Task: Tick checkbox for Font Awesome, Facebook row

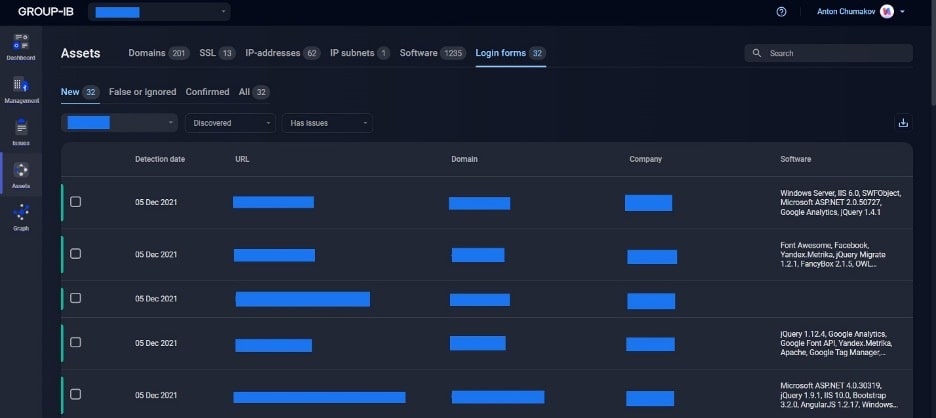Action: pos(75,254)
